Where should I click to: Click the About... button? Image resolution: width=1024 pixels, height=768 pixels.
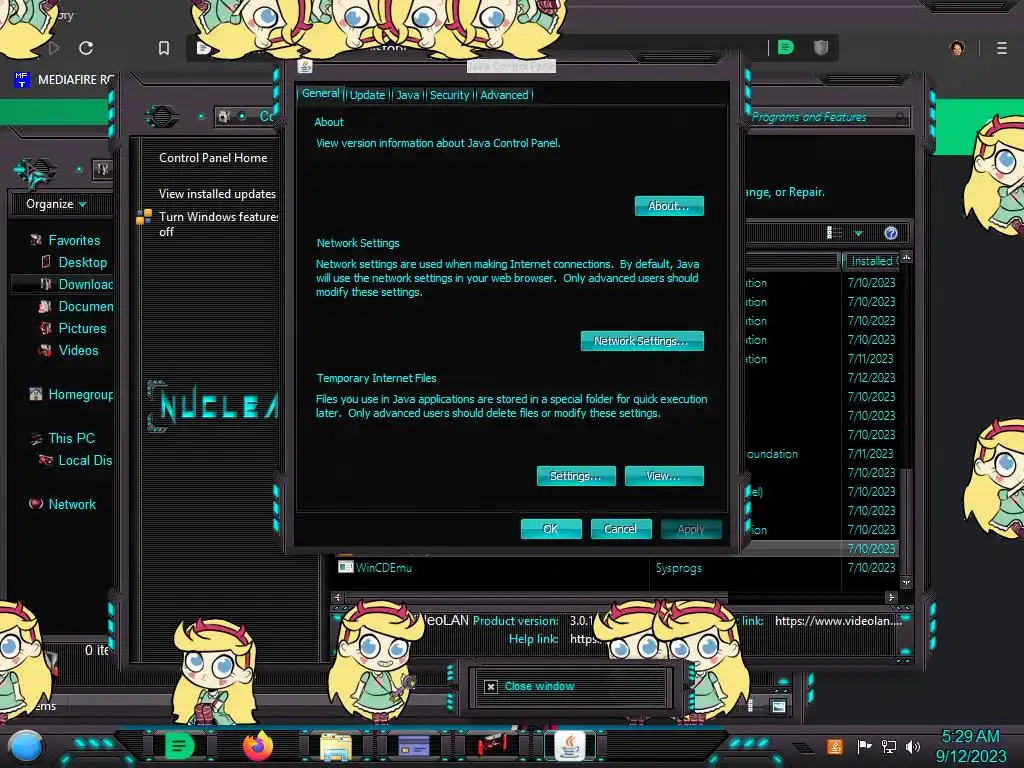(669, 206)
